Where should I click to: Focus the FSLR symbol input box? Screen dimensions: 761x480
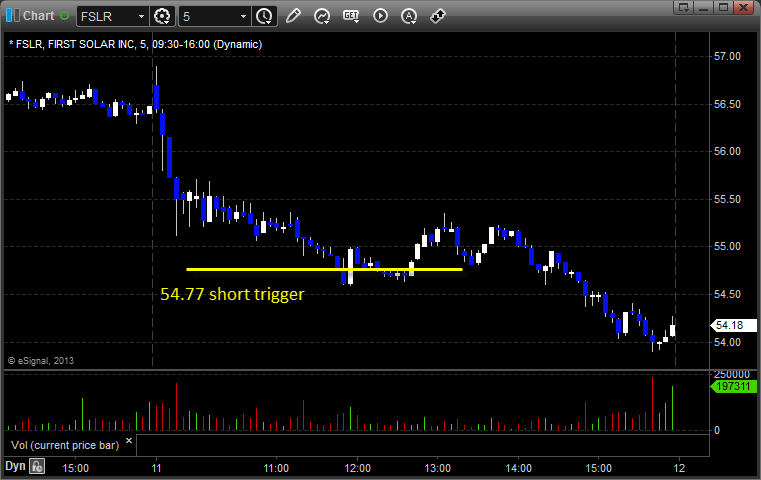coord(106,17)
